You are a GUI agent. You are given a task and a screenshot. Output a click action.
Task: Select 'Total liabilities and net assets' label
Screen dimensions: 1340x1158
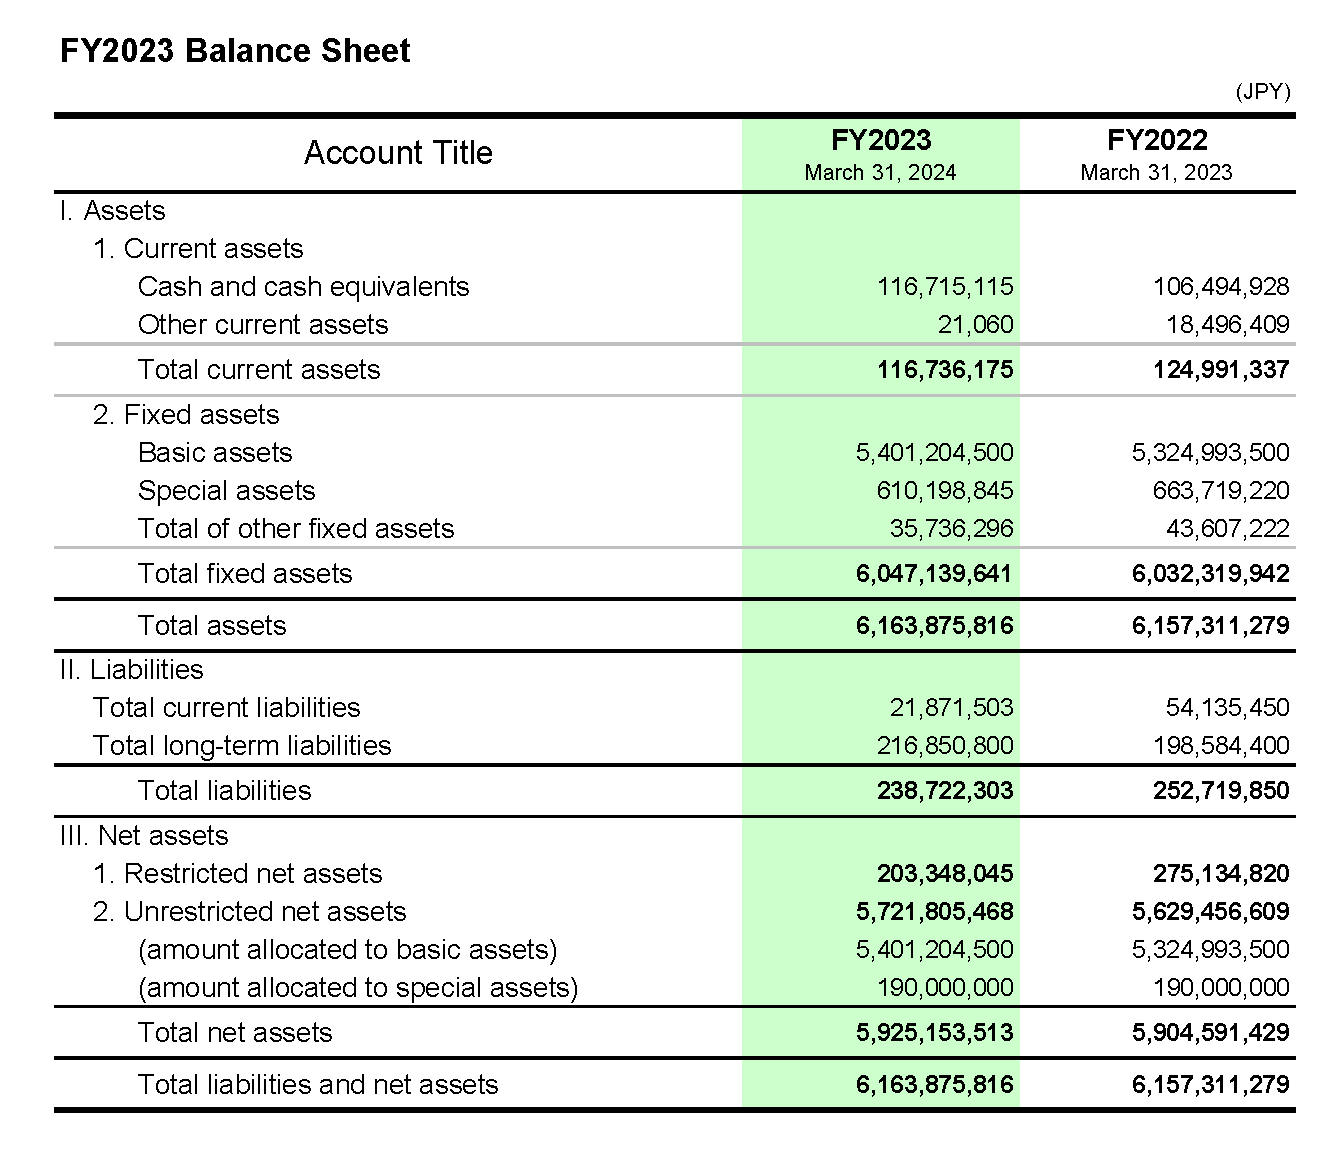[318, 1085]
